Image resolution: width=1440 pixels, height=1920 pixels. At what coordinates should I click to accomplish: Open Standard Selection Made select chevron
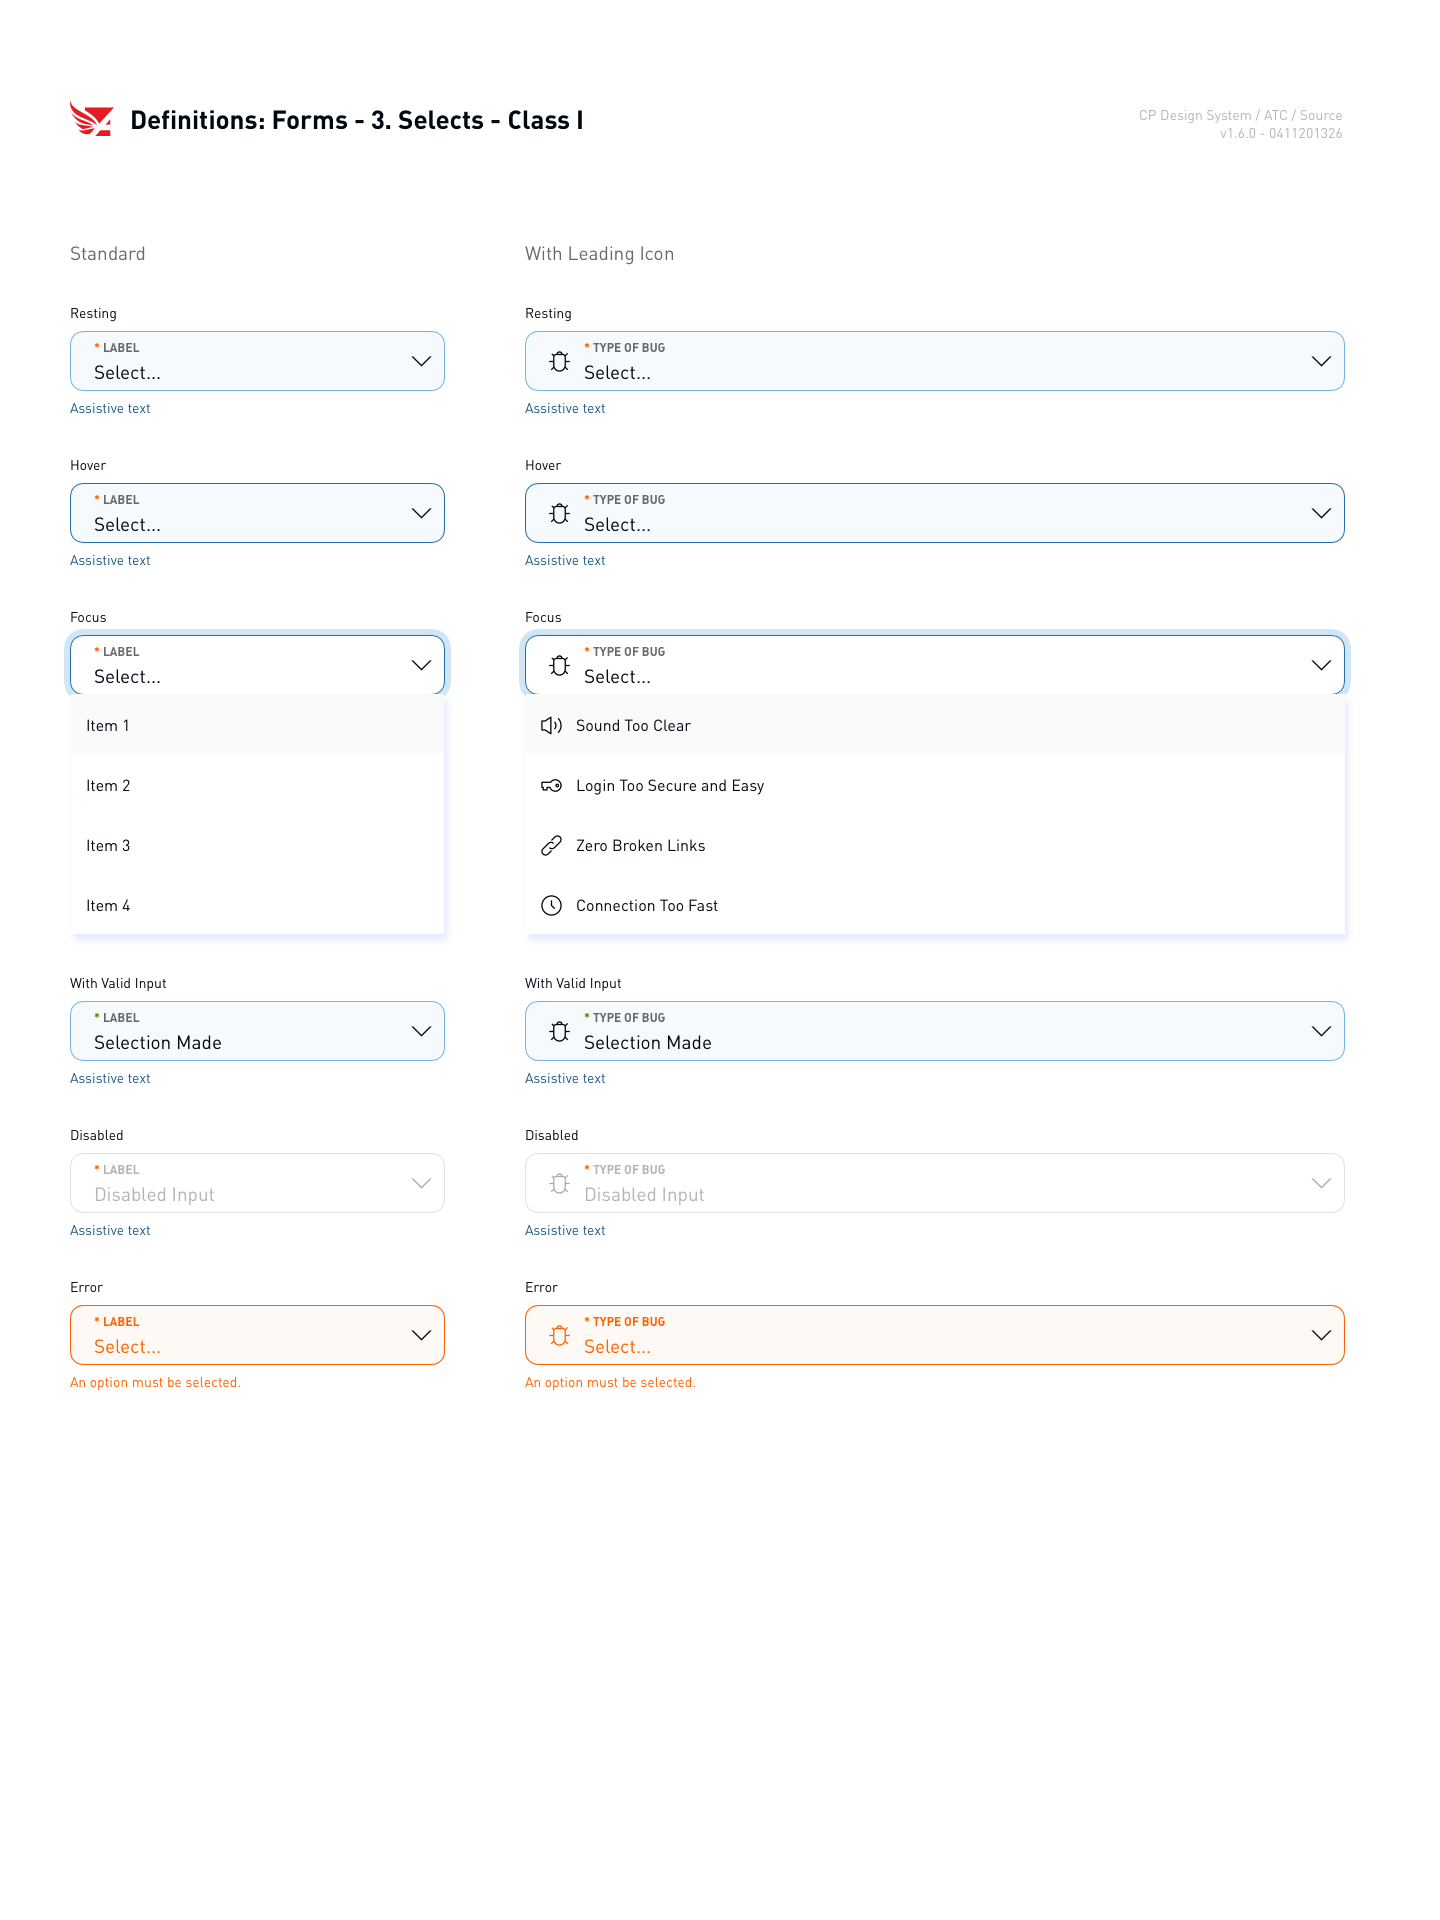pos(422,1031)
